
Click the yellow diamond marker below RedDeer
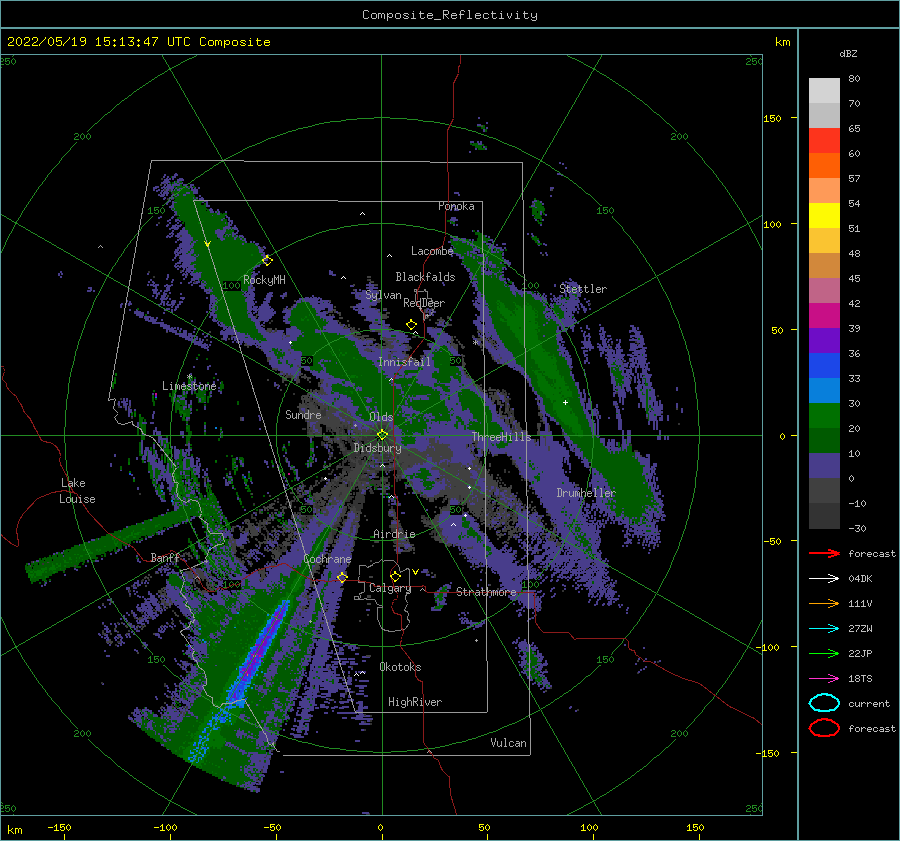point(411,325)
